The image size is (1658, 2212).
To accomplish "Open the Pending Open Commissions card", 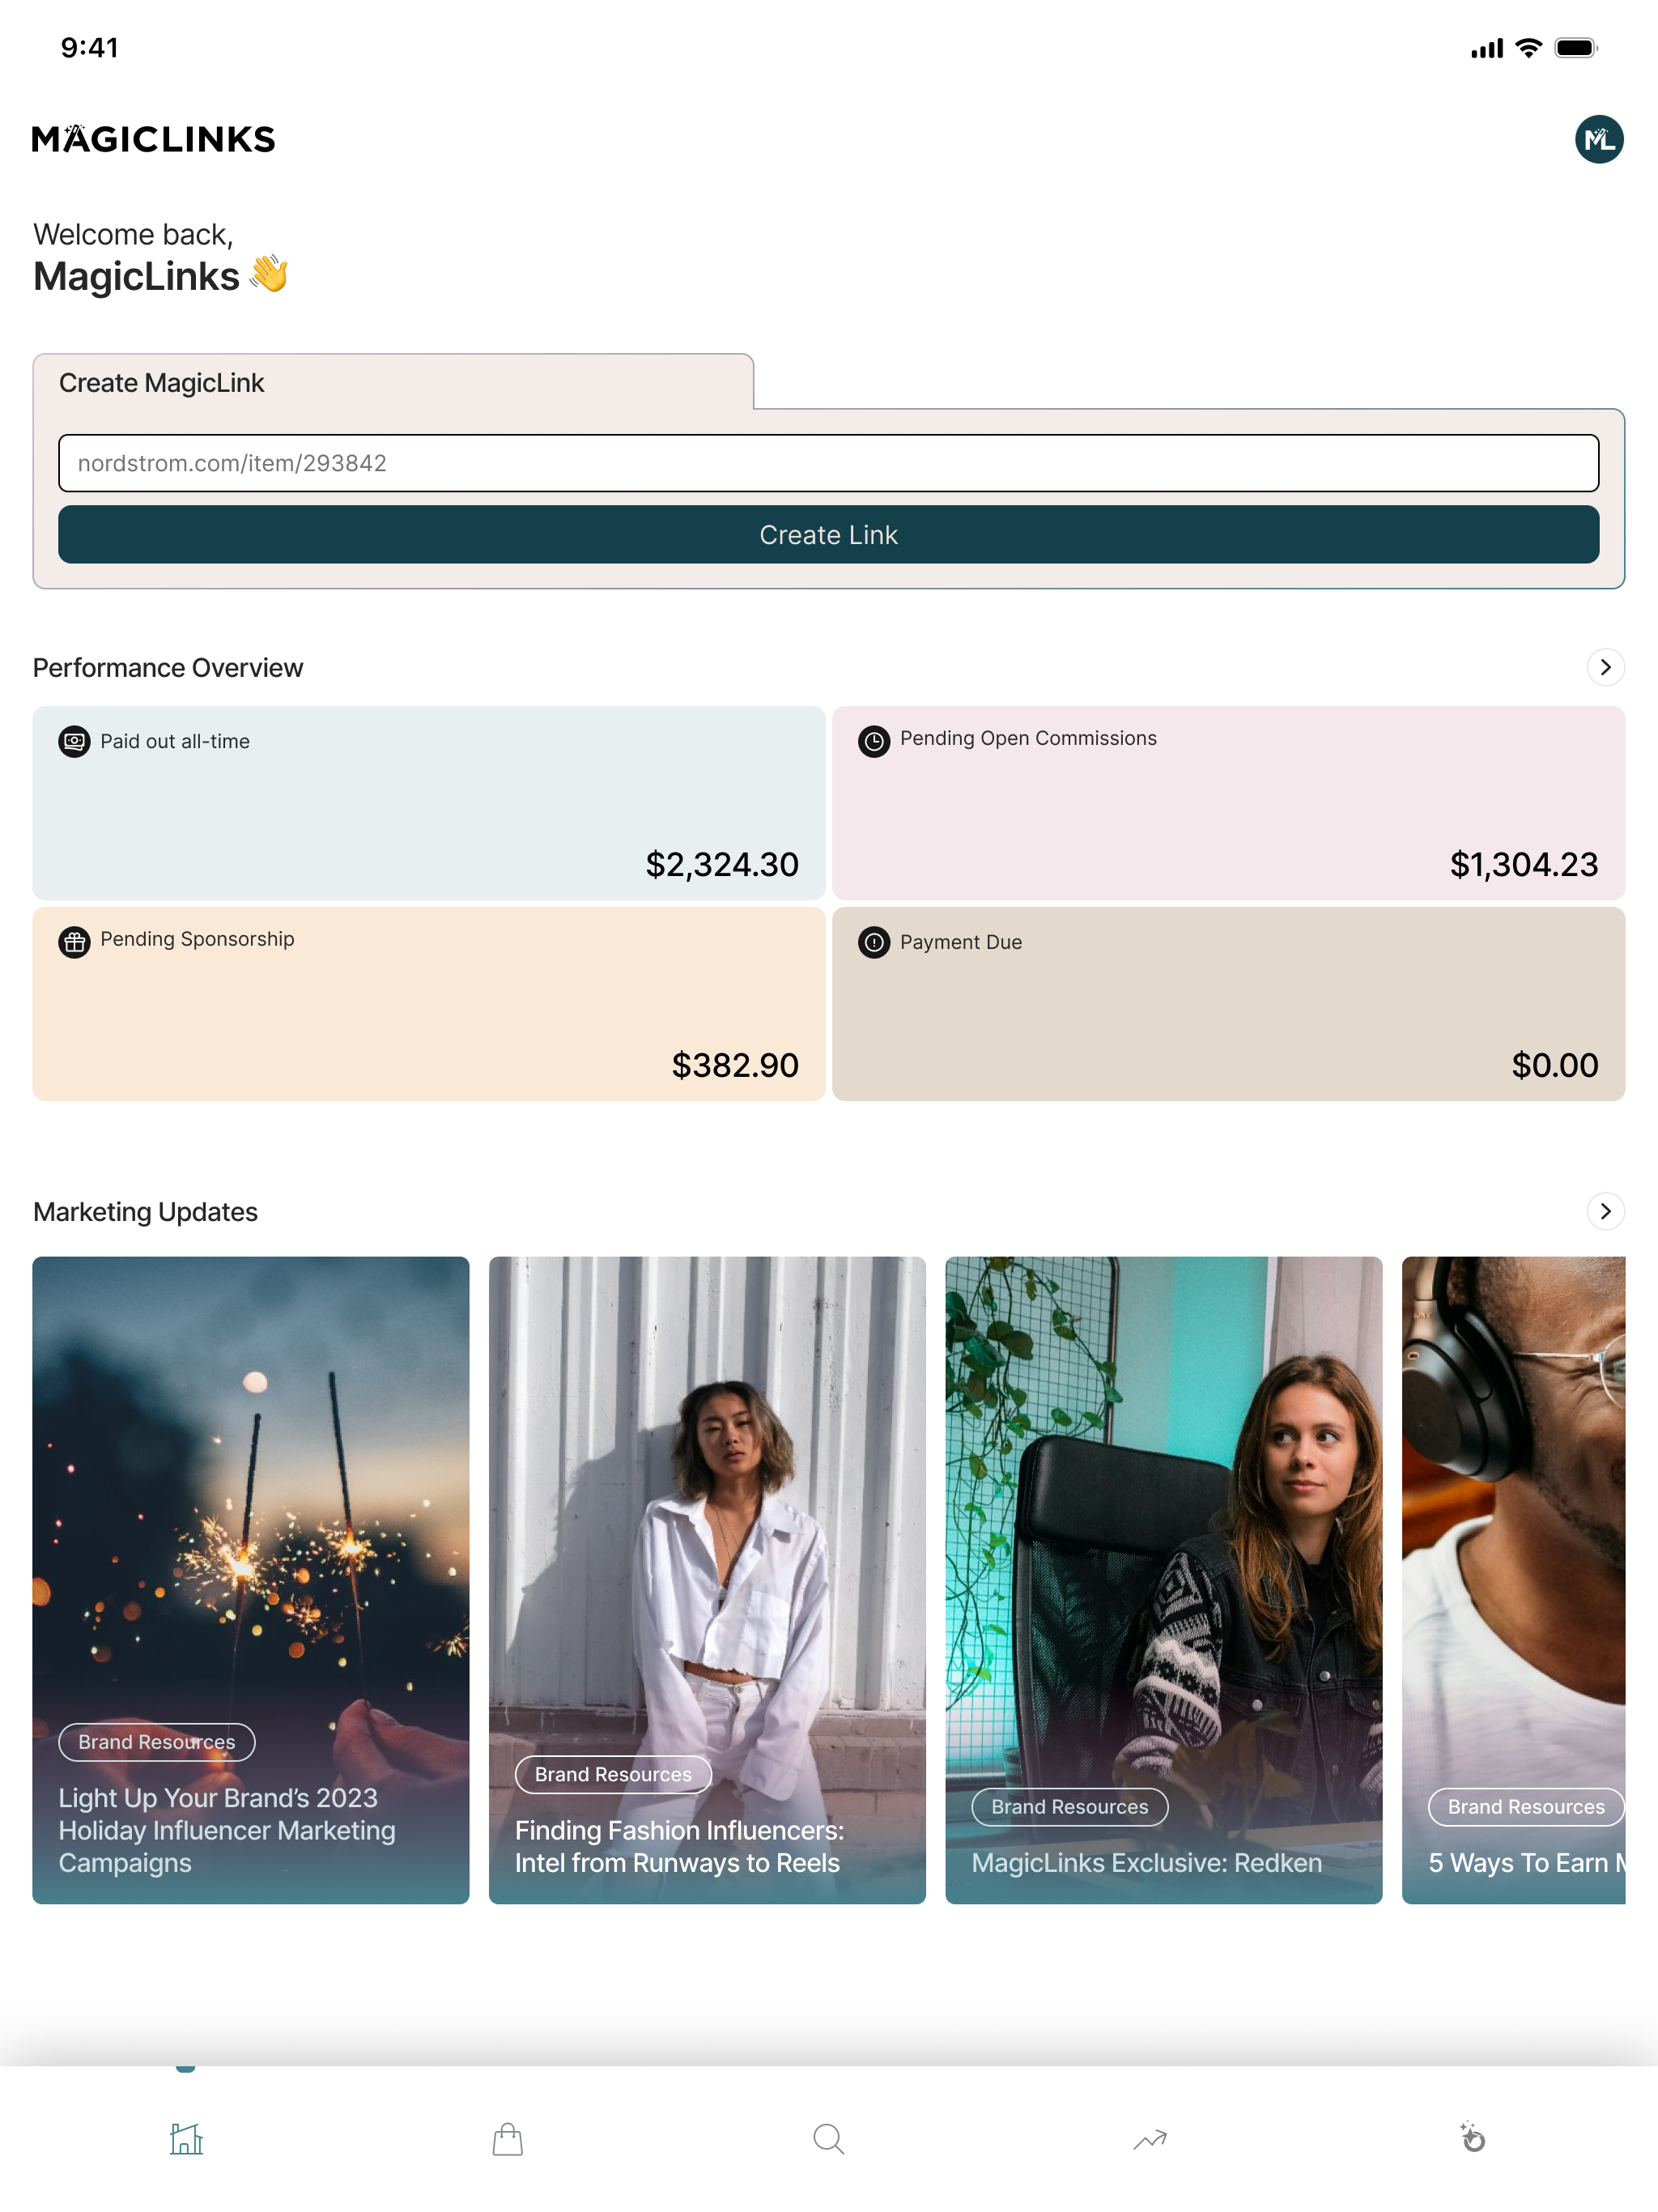I will coord(1228,803).
